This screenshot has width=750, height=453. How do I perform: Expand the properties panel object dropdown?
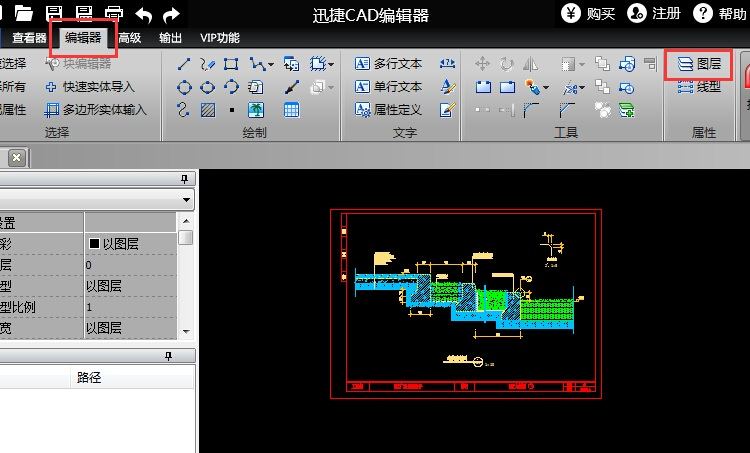pos(187,199)
